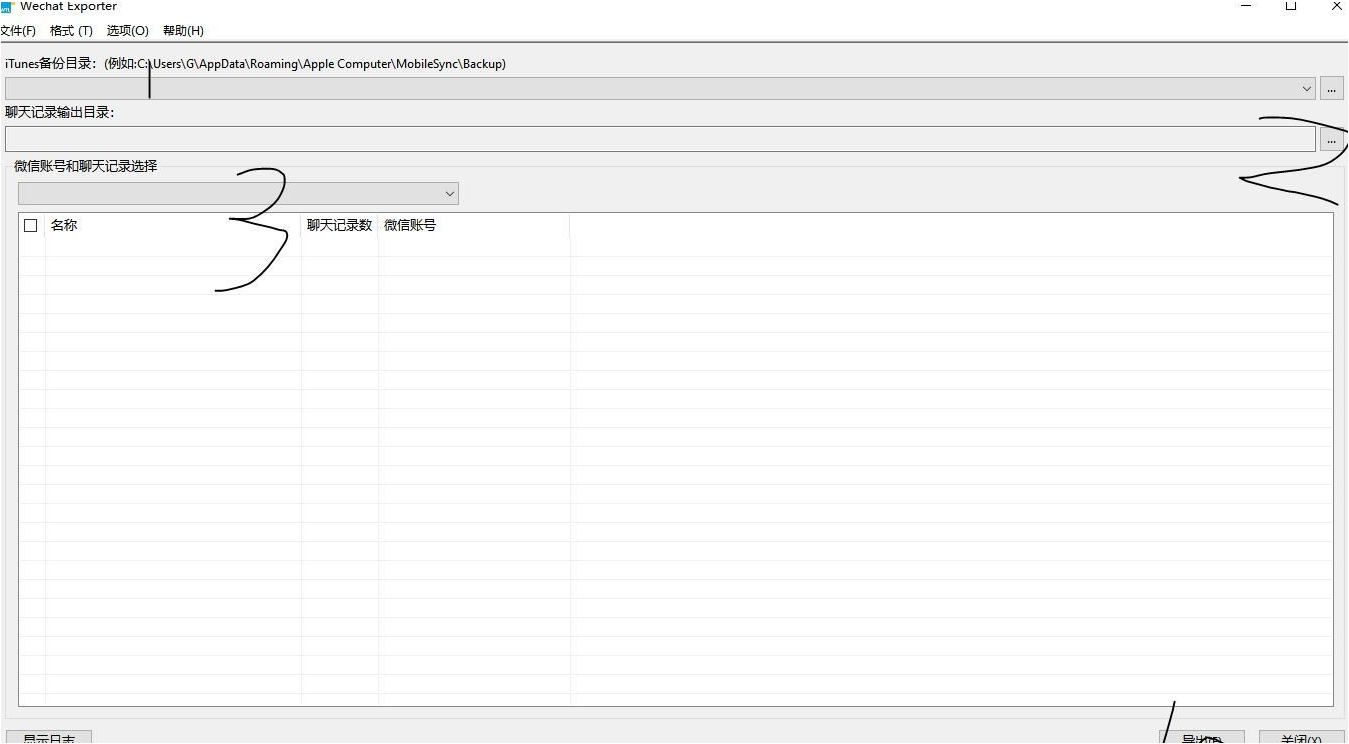Close the Wechat Exporter window
1349x744 pixels.
[x=1336, y=7]
